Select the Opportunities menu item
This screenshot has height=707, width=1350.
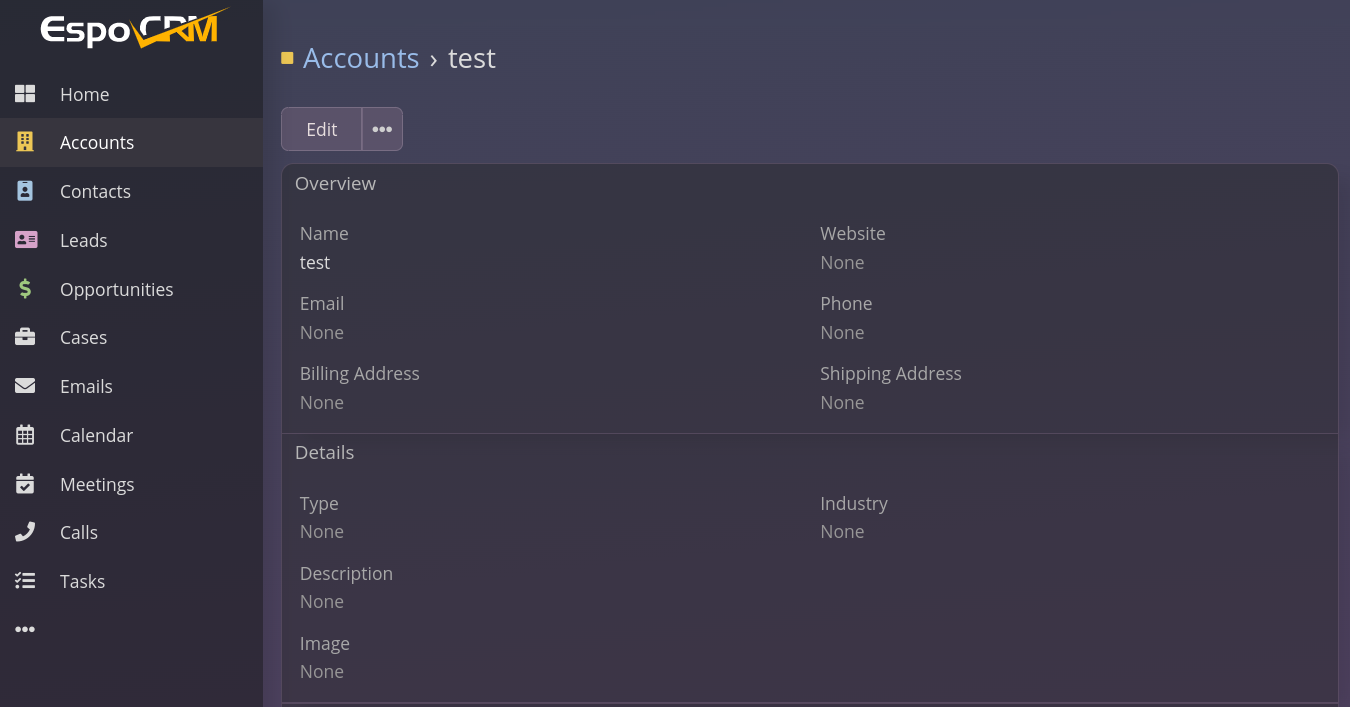tap(116, 289)
